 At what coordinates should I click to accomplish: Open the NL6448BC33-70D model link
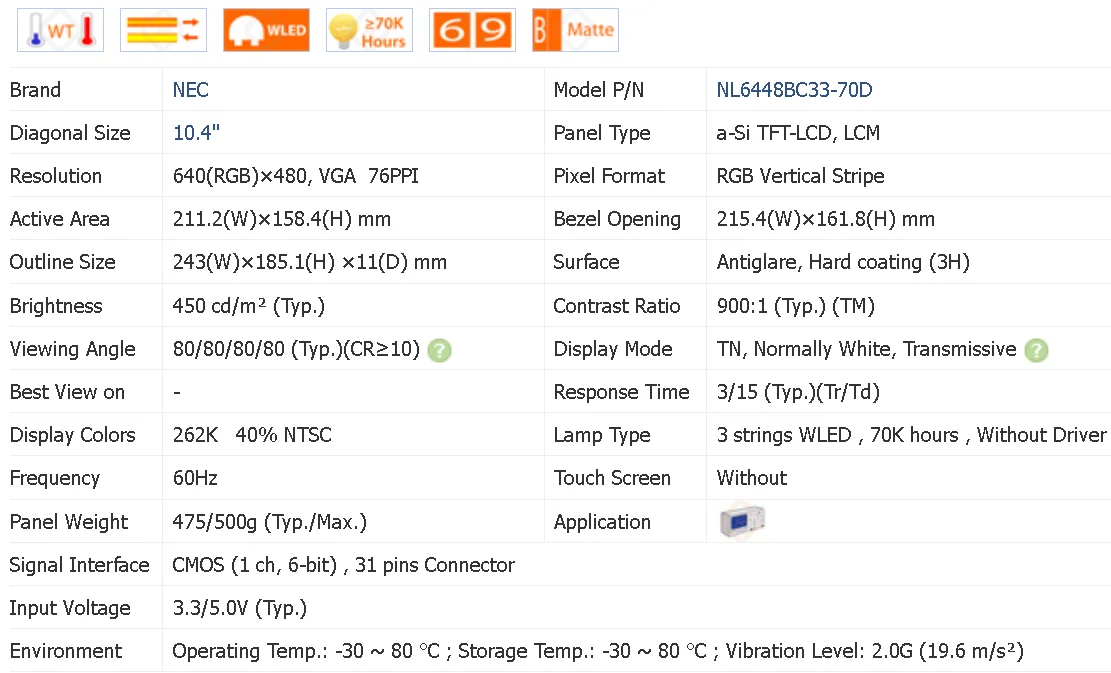(794, 90)
